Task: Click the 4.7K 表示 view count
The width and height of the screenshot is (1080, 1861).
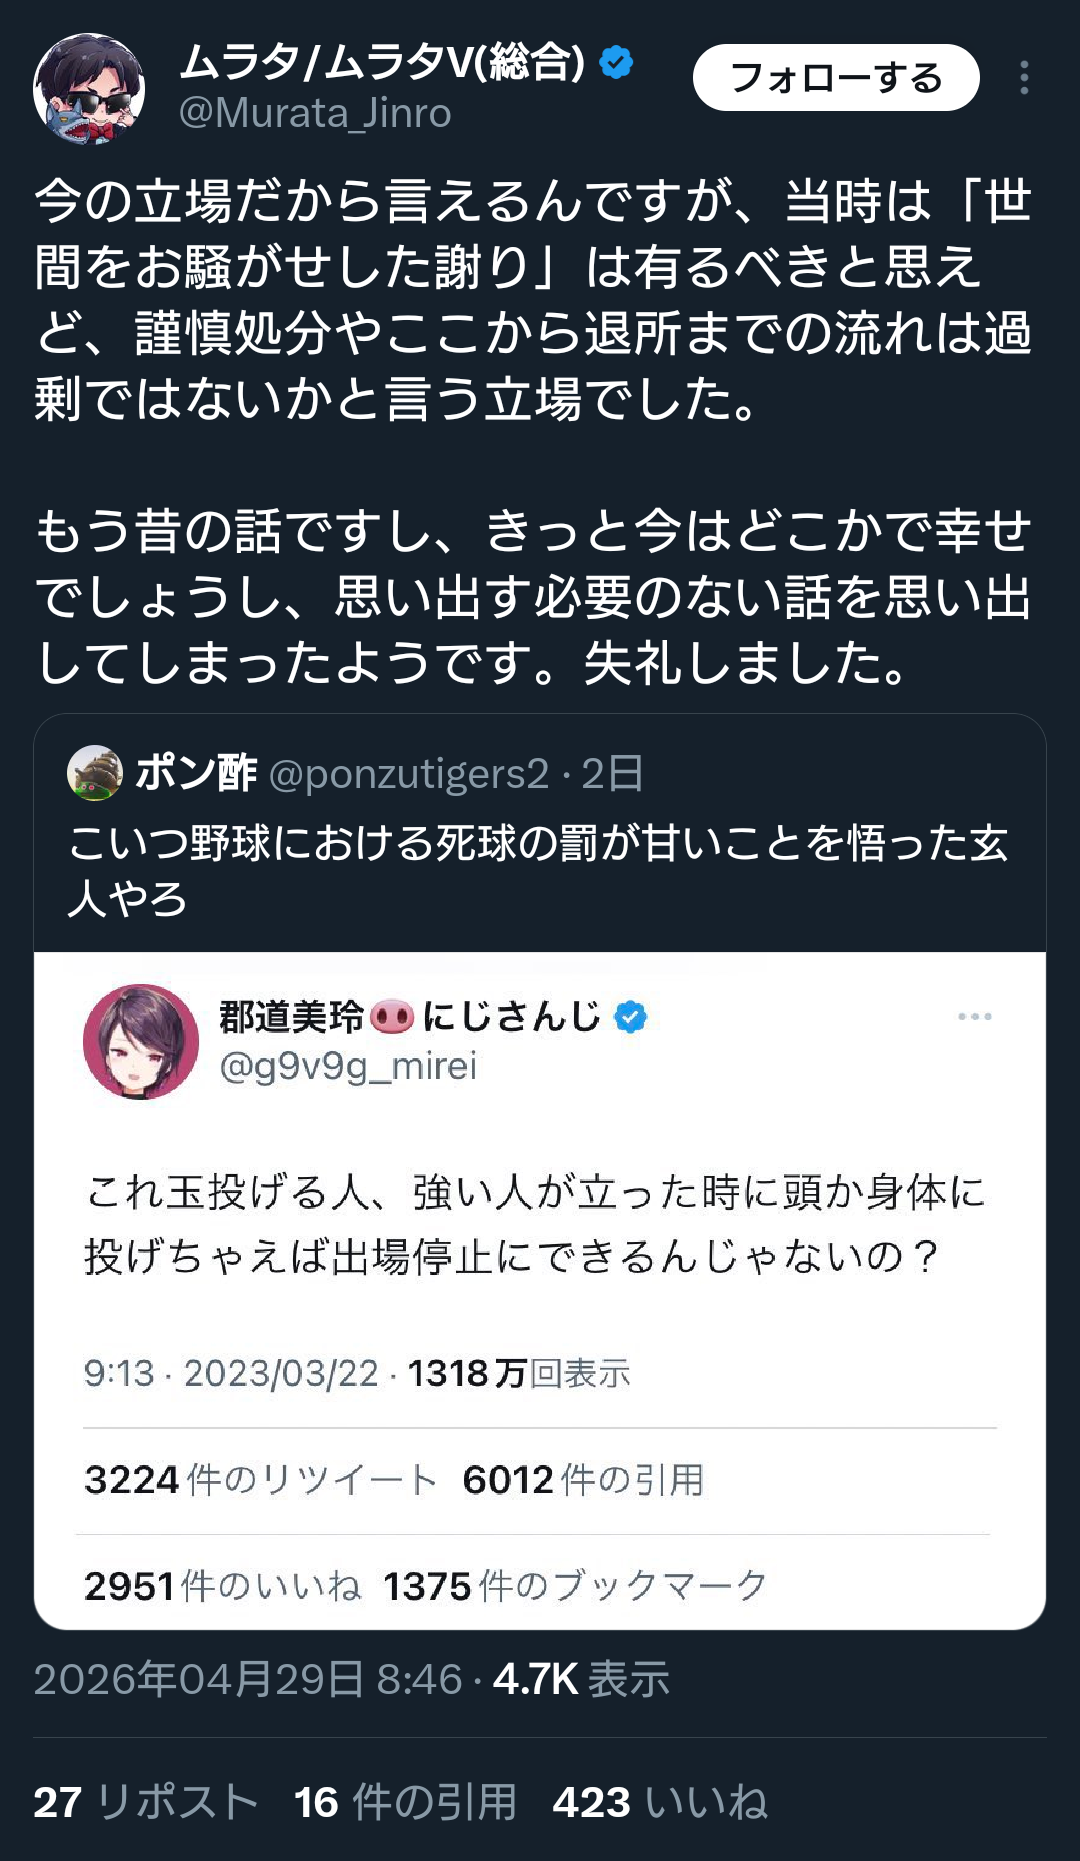Action: pos(581,1680)
